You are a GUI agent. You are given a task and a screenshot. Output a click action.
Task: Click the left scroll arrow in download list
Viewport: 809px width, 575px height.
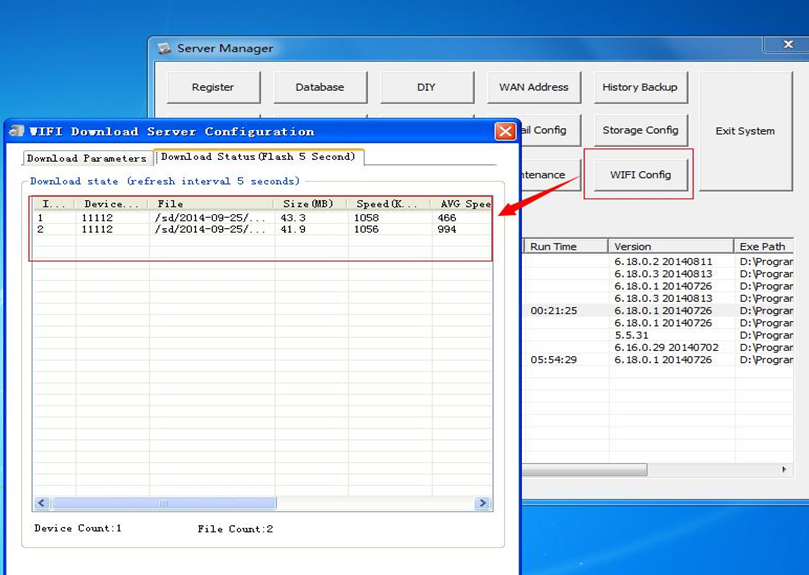click(42, 503)
